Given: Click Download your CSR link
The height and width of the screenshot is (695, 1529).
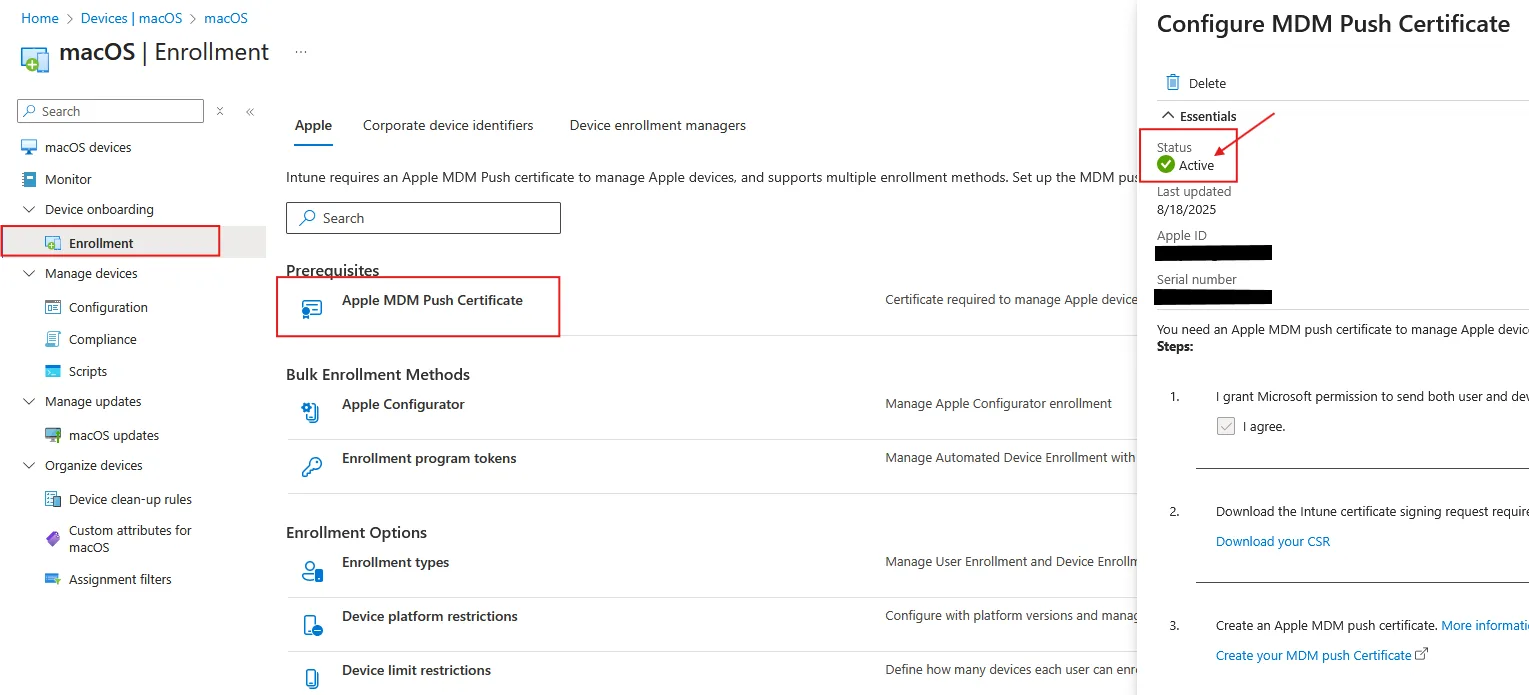Looking at the screenshot, I should coord(1273,541).
